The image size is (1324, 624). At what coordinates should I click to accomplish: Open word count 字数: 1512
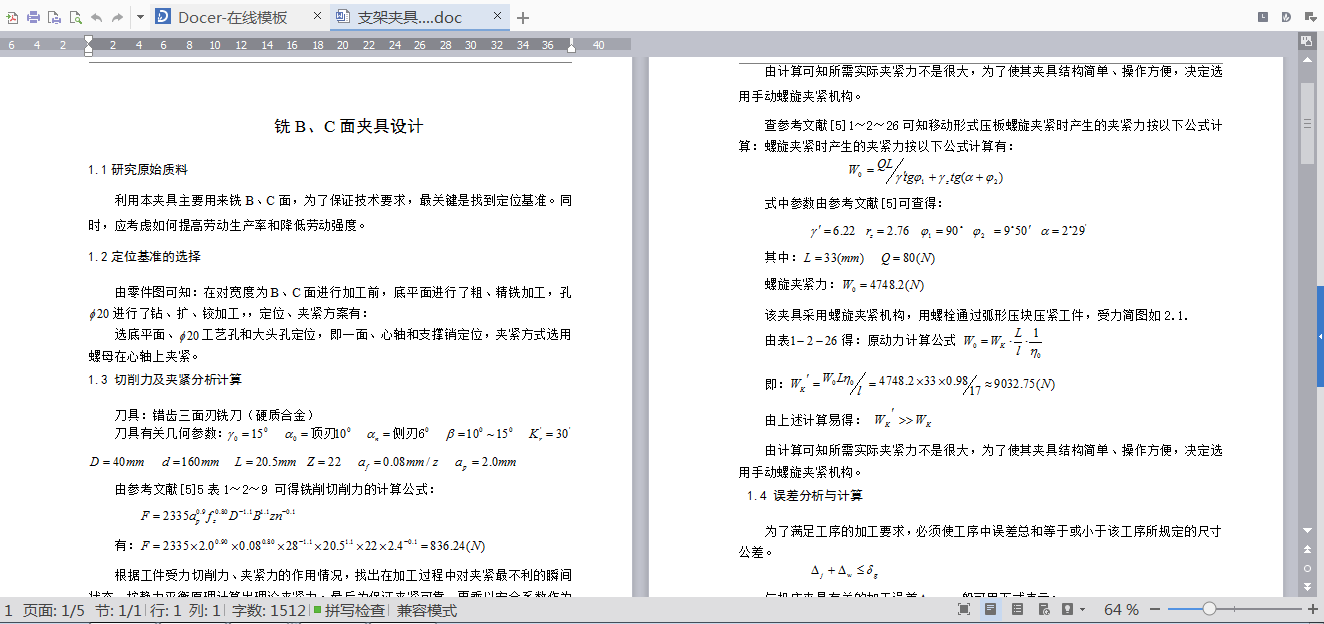coord(268,610)
